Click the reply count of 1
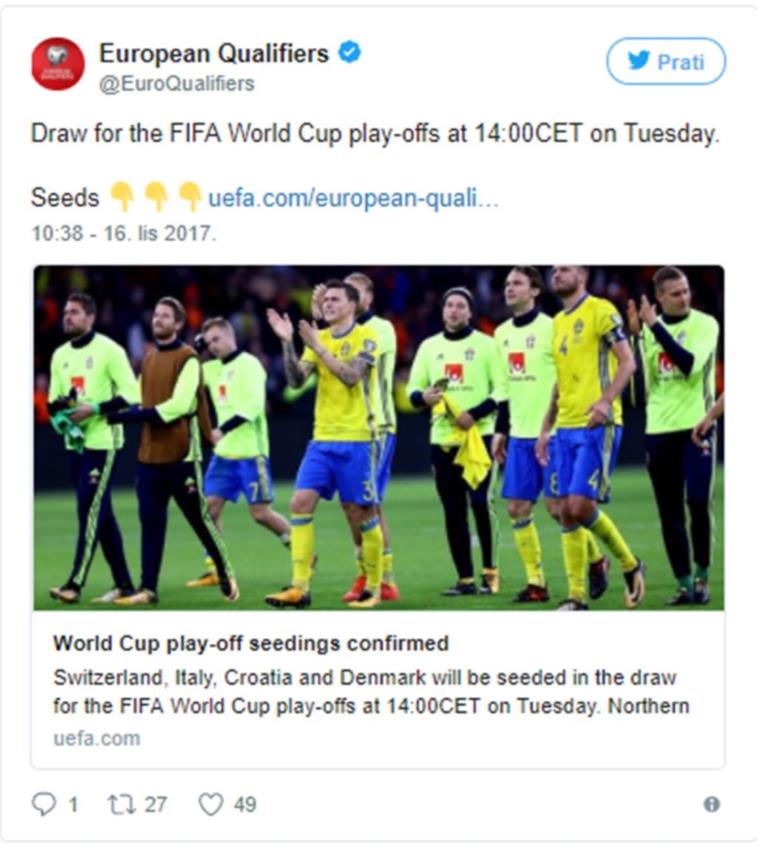Image resolution: width=757 pixels, height=856 pixels. [73, 804]
